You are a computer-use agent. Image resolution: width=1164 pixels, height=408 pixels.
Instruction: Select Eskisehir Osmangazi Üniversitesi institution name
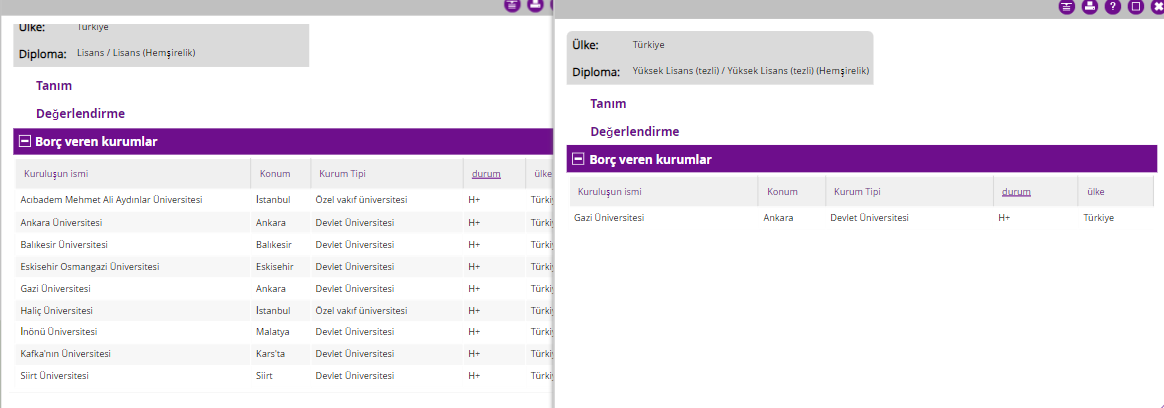(89, 266)
